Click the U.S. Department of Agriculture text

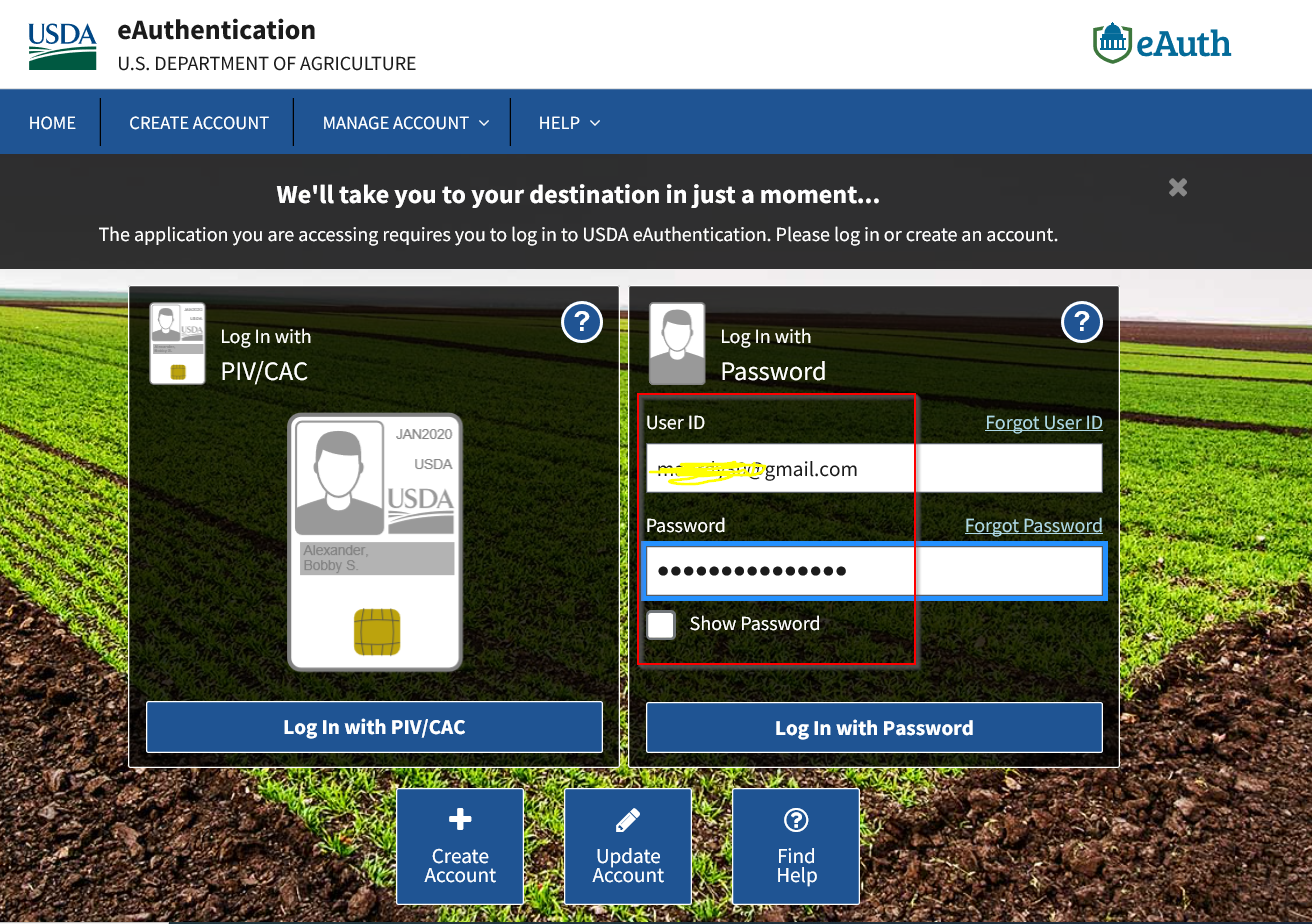coord(266,63)
